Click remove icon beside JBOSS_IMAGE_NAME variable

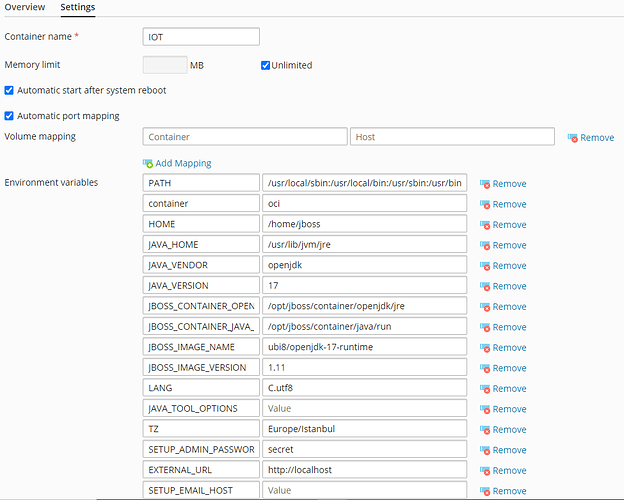pos(485,348)
